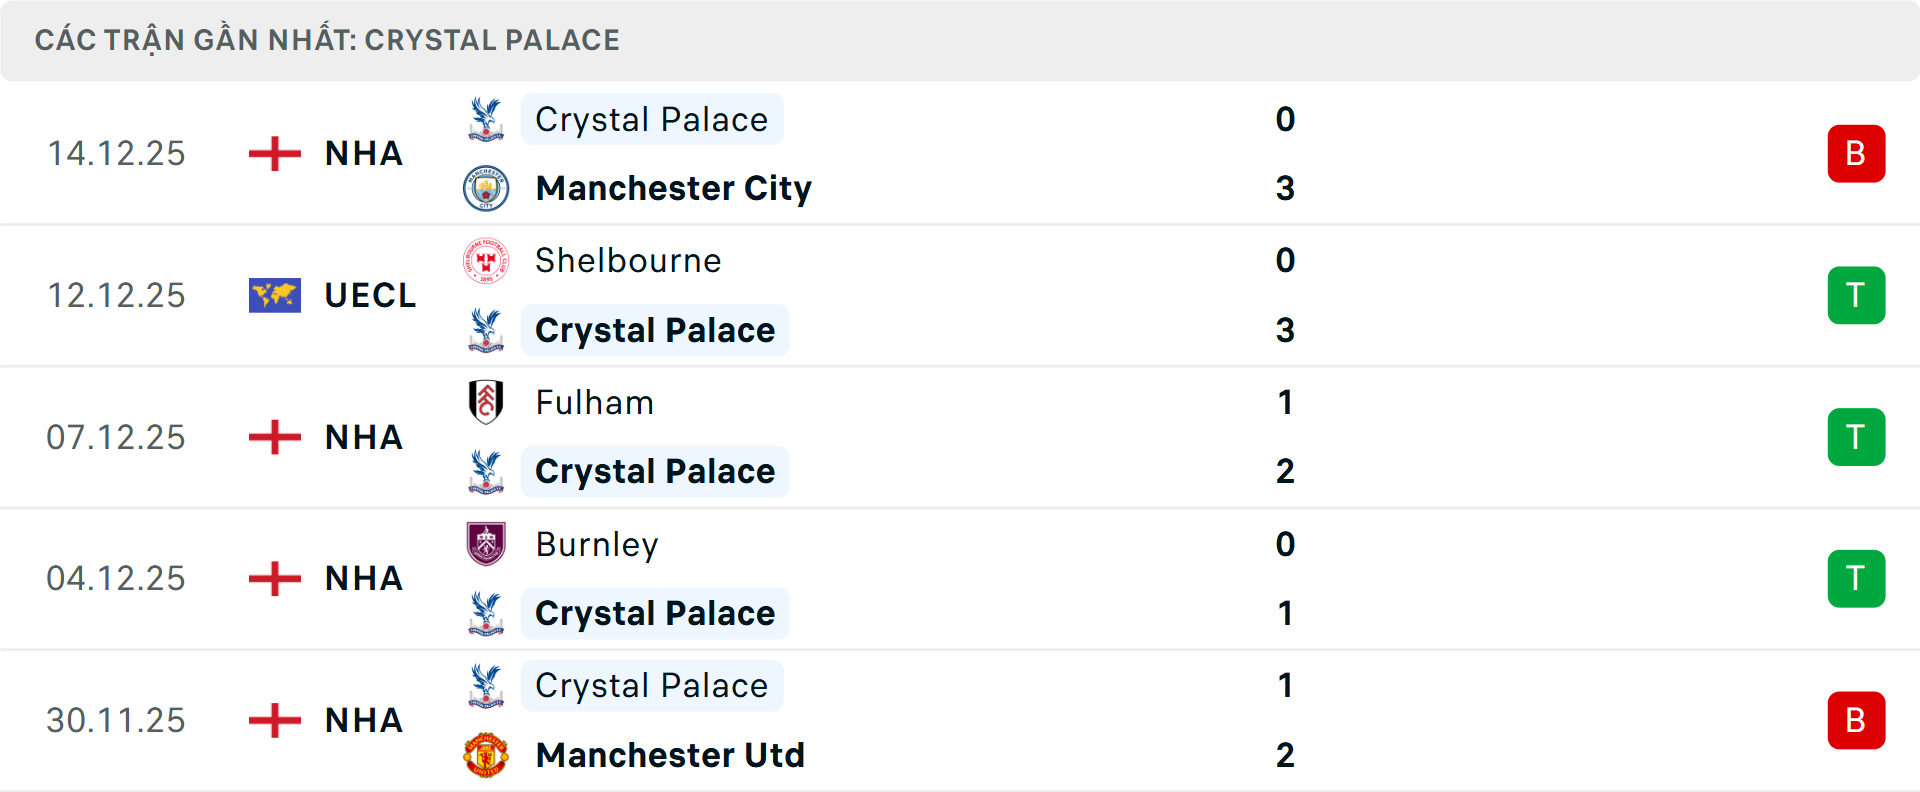Open the Manchester Utd team link
1920x792 pixels.
click(670, 755)
